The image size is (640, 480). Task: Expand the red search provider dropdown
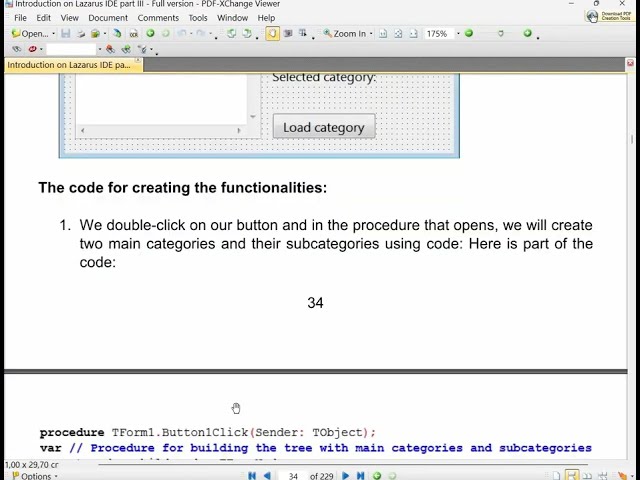(x=41, y=49)
